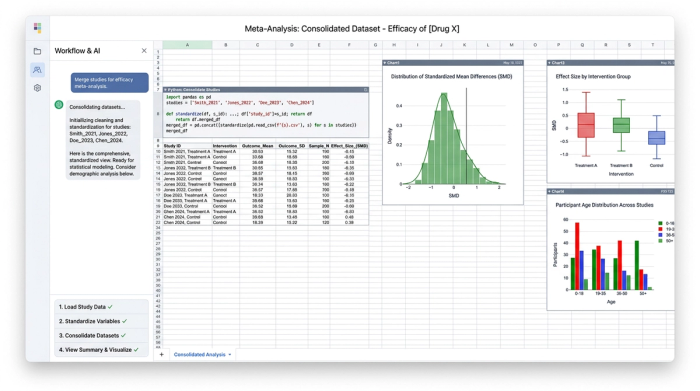Screen dimensions: 700x391
Task: Select column H header
Action: 394,45
